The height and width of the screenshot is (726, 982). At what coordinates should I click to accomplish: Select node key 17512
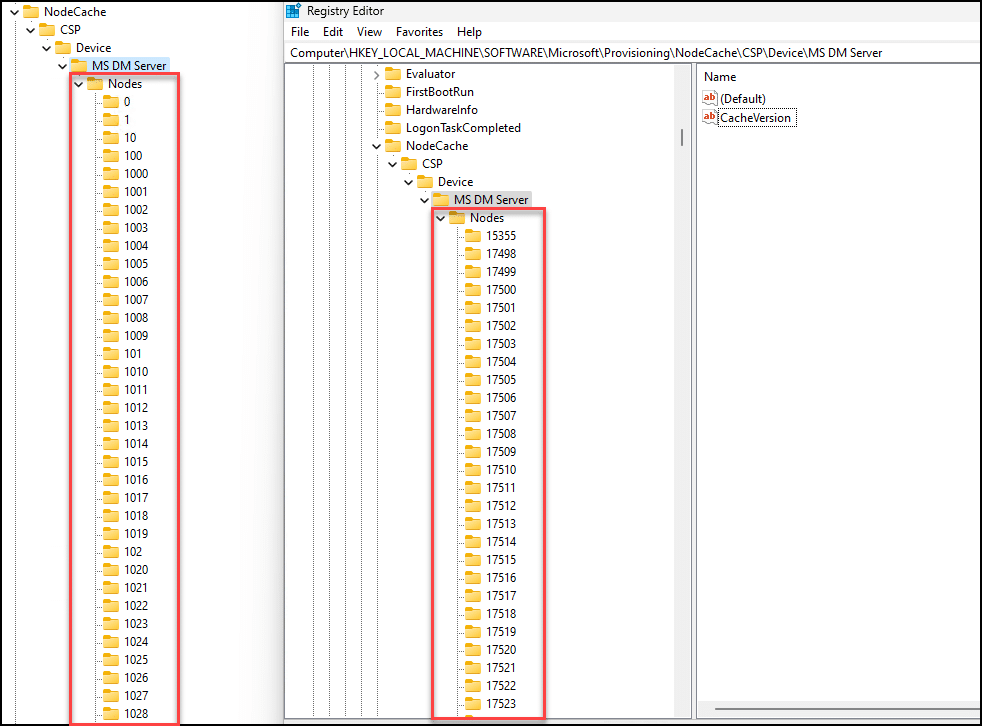tap(501, 506)
